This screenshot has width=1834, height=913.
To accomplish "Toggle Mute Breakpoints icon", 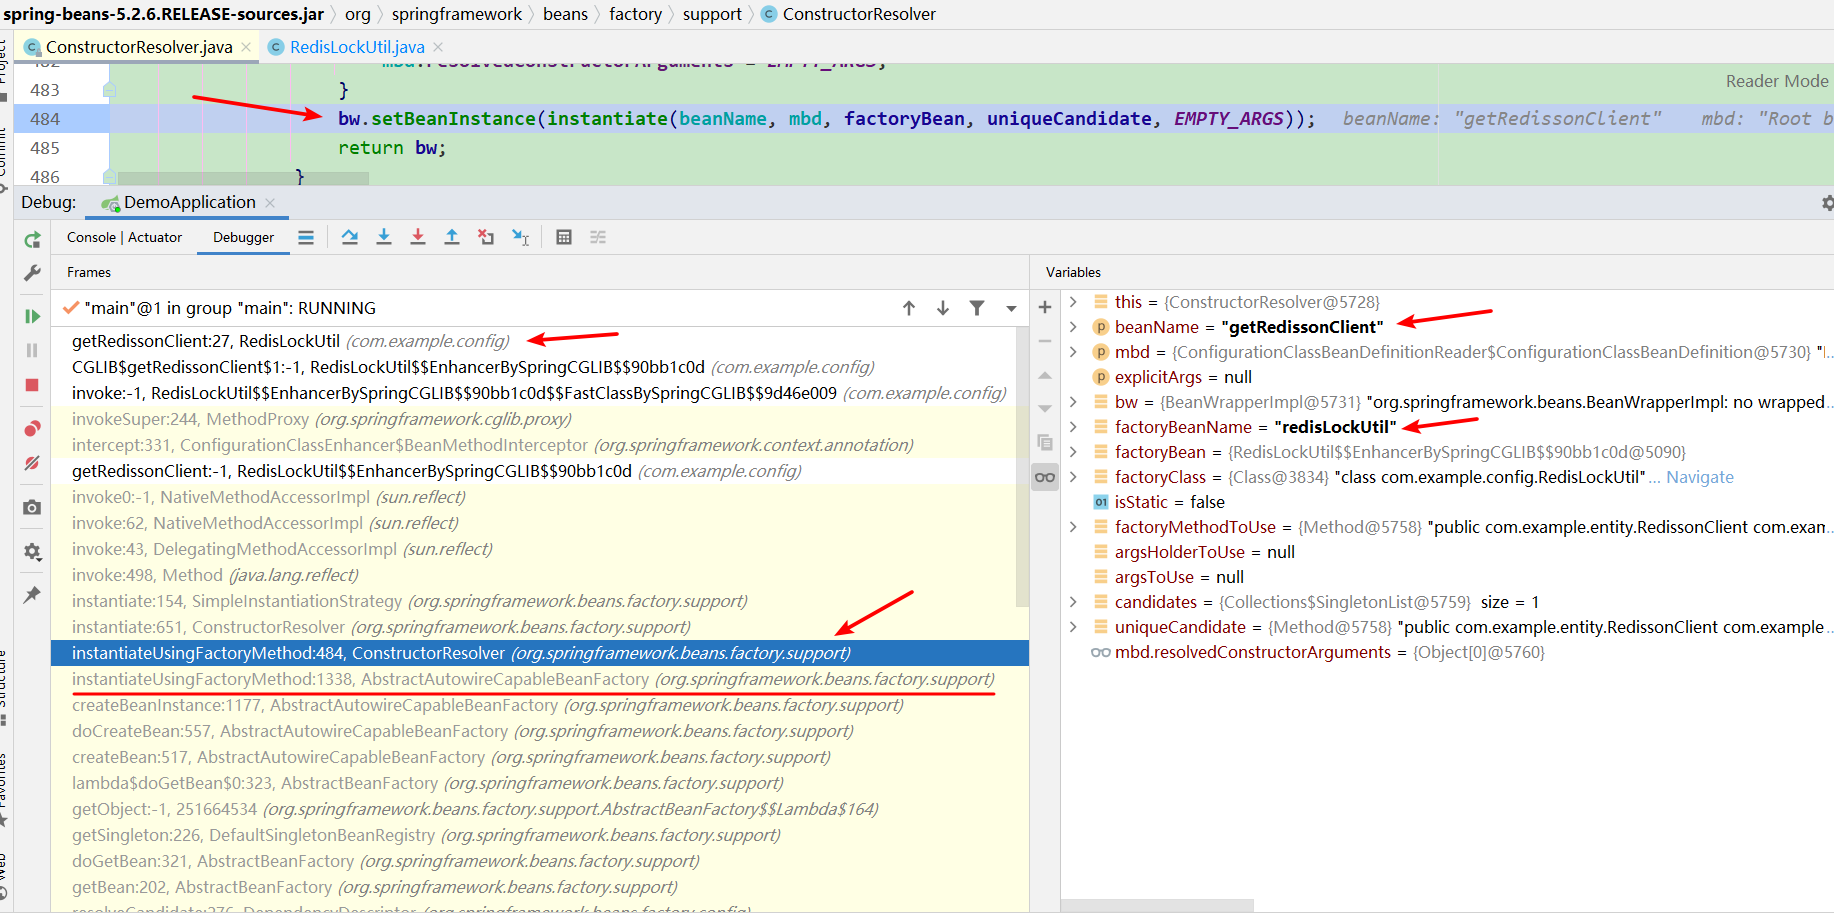I will (x=32, y=463).
